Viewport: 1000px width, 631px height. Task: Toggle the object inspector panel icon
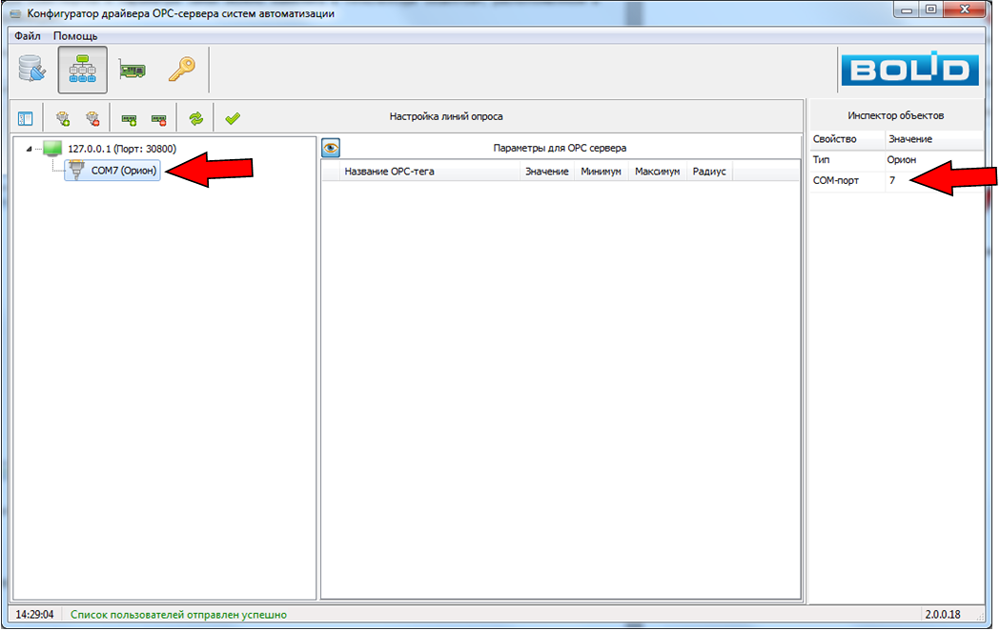pyautogui.click(x=26, y=118)
